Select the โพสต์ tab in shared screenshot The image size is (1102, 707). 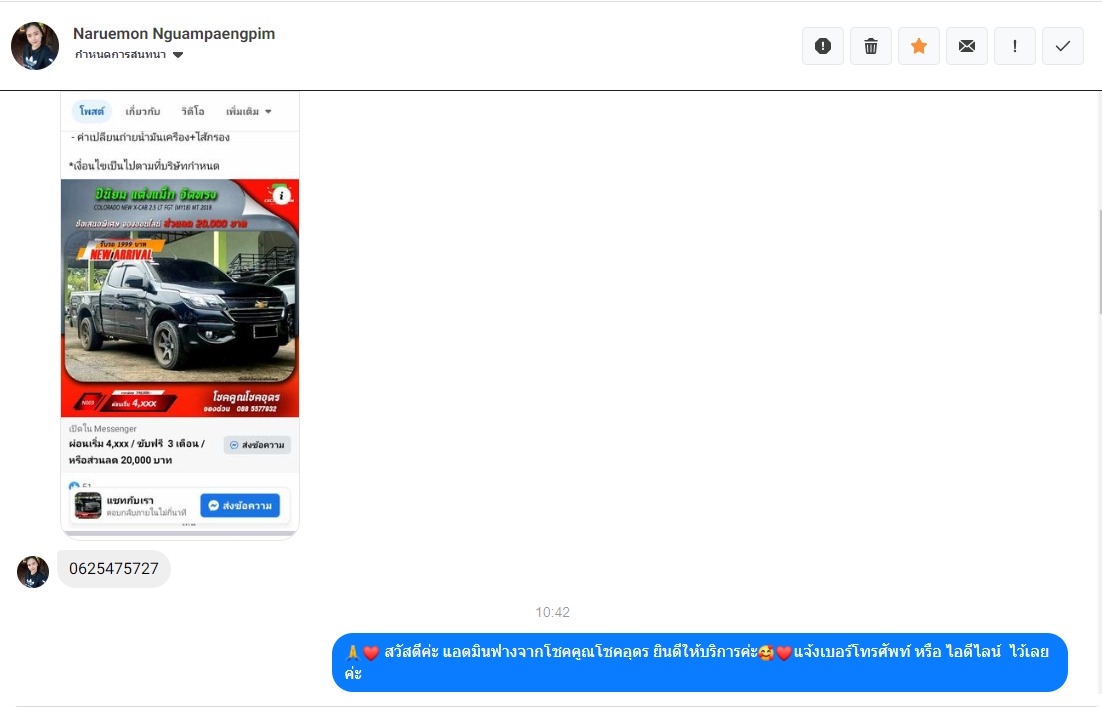point(91,111)
